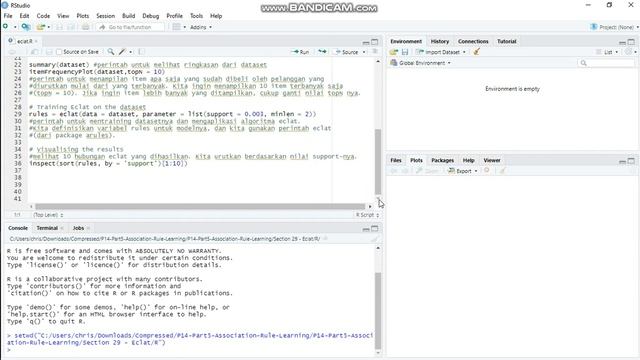Image resolution: width=640 pixels, height=360 pixels.
Task: Click the Run button in editor
Action: click(x=300, y=52)
